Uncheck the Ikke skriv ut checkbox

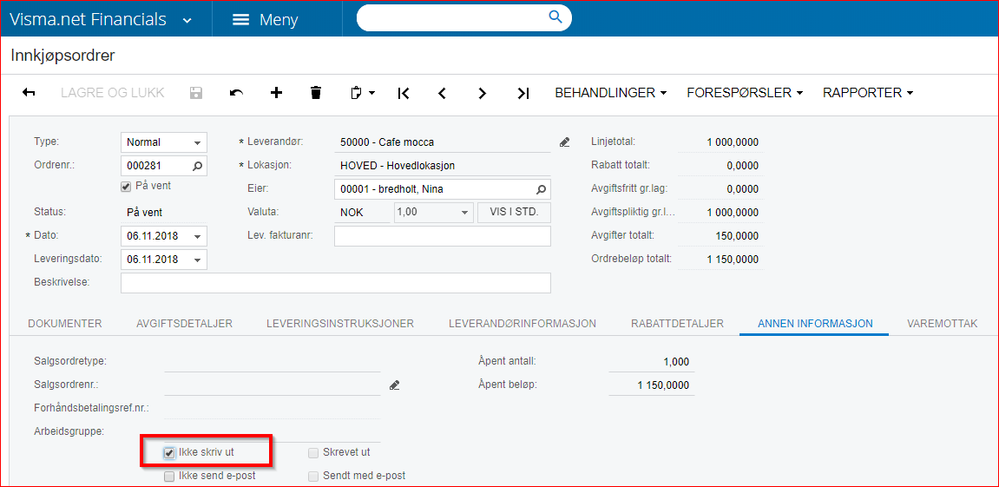[x=169, y=453]
